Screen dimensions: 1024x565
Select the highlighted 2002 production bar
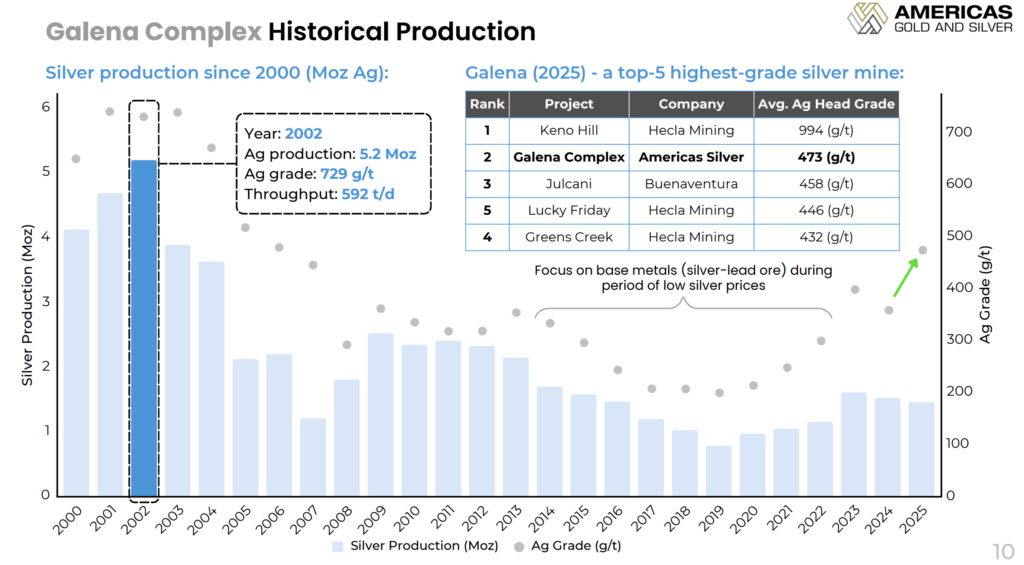(x=144, y=328)
